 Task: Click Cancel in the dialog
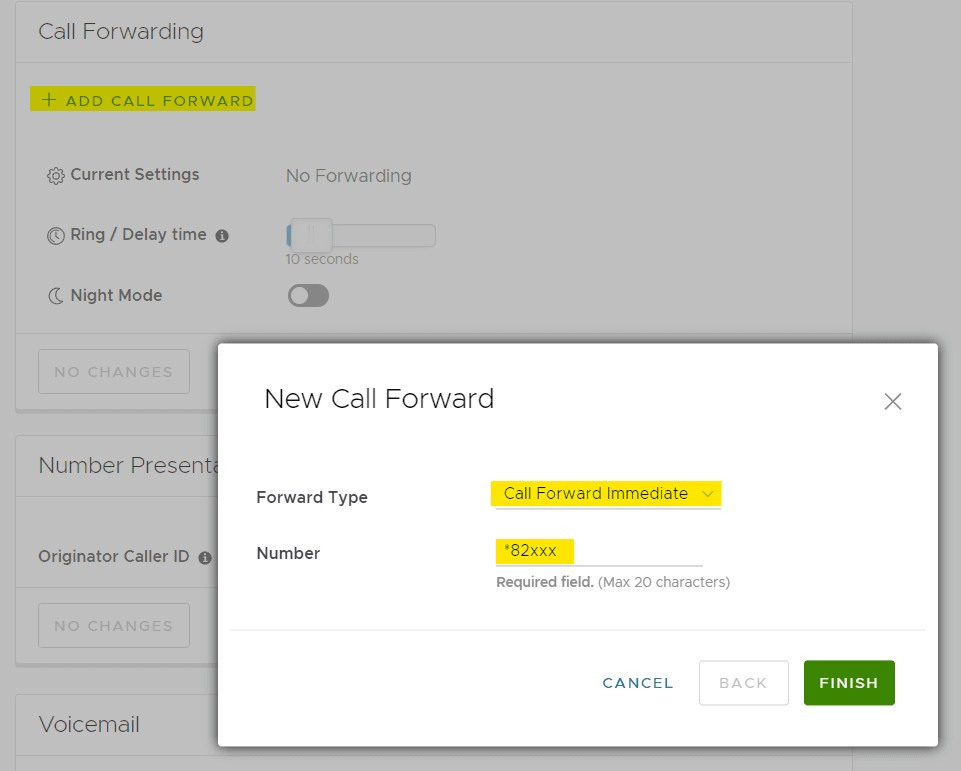coord(638,683)
